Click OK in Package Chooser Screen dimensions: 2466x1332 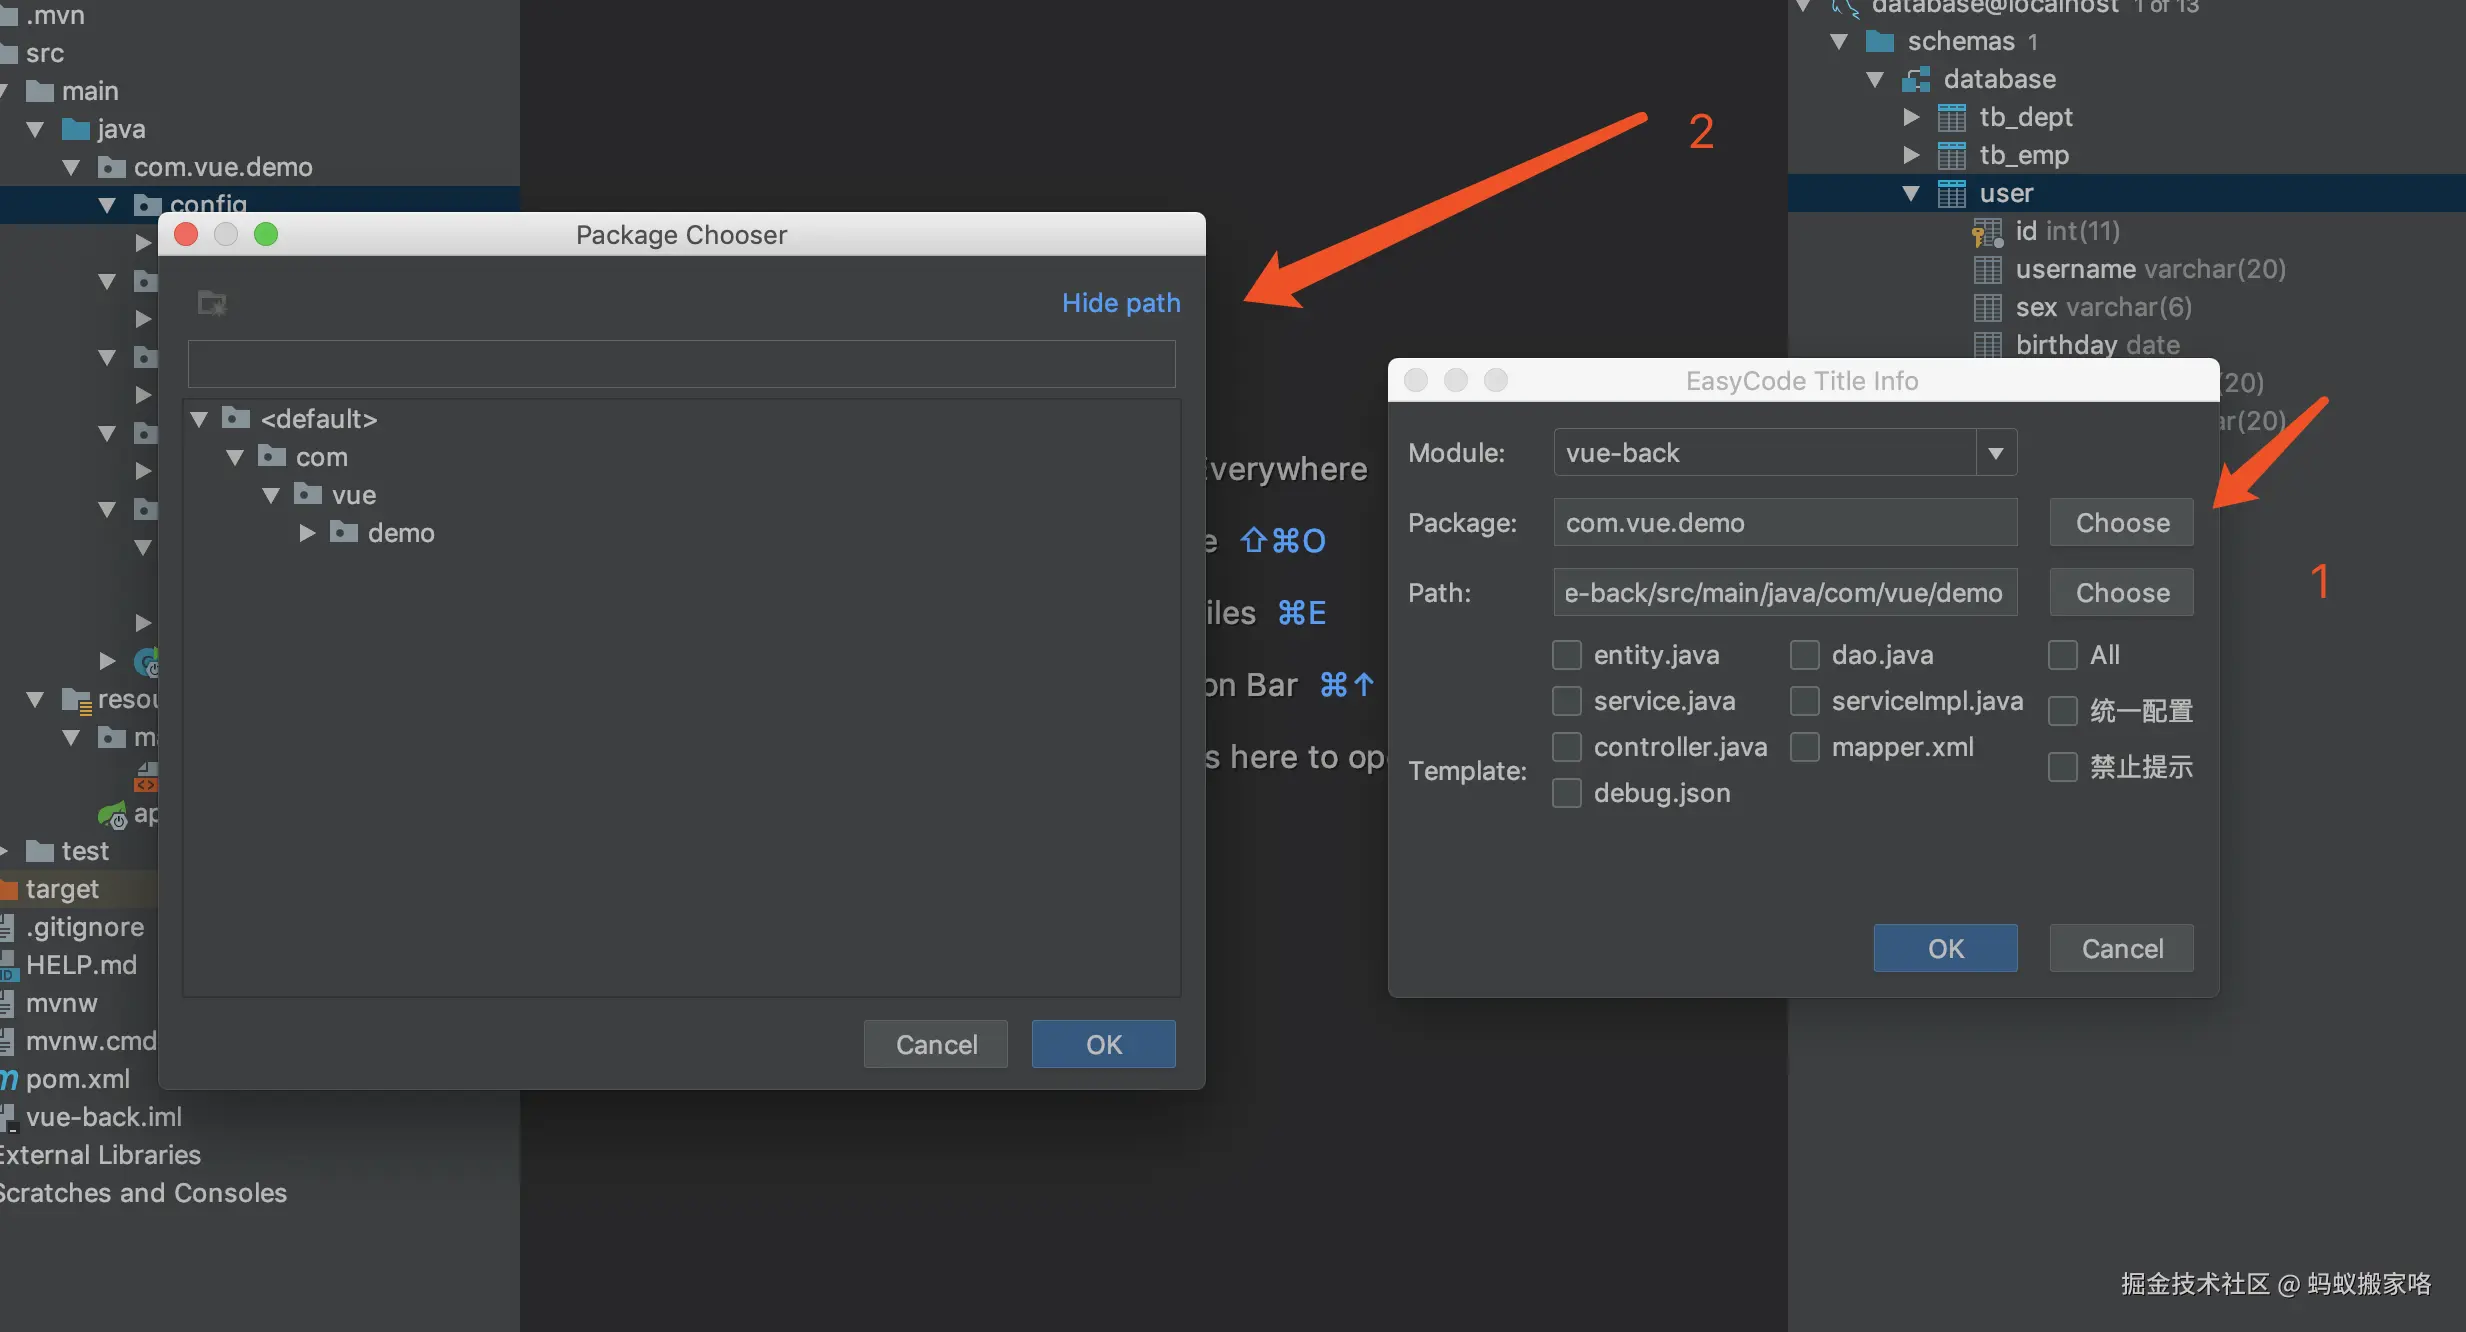click(1104, 1044)
